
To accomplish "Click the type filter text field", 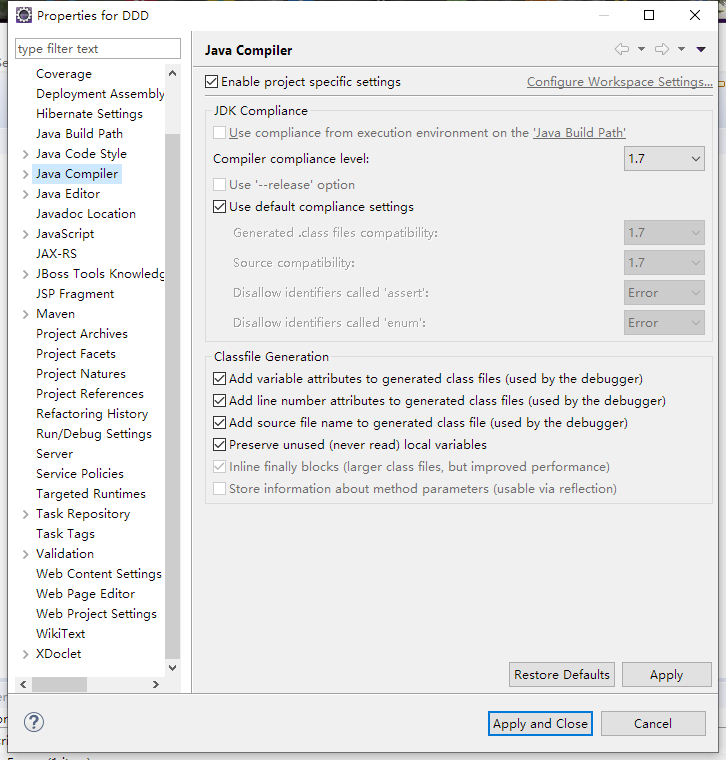I will pos(98,49).
